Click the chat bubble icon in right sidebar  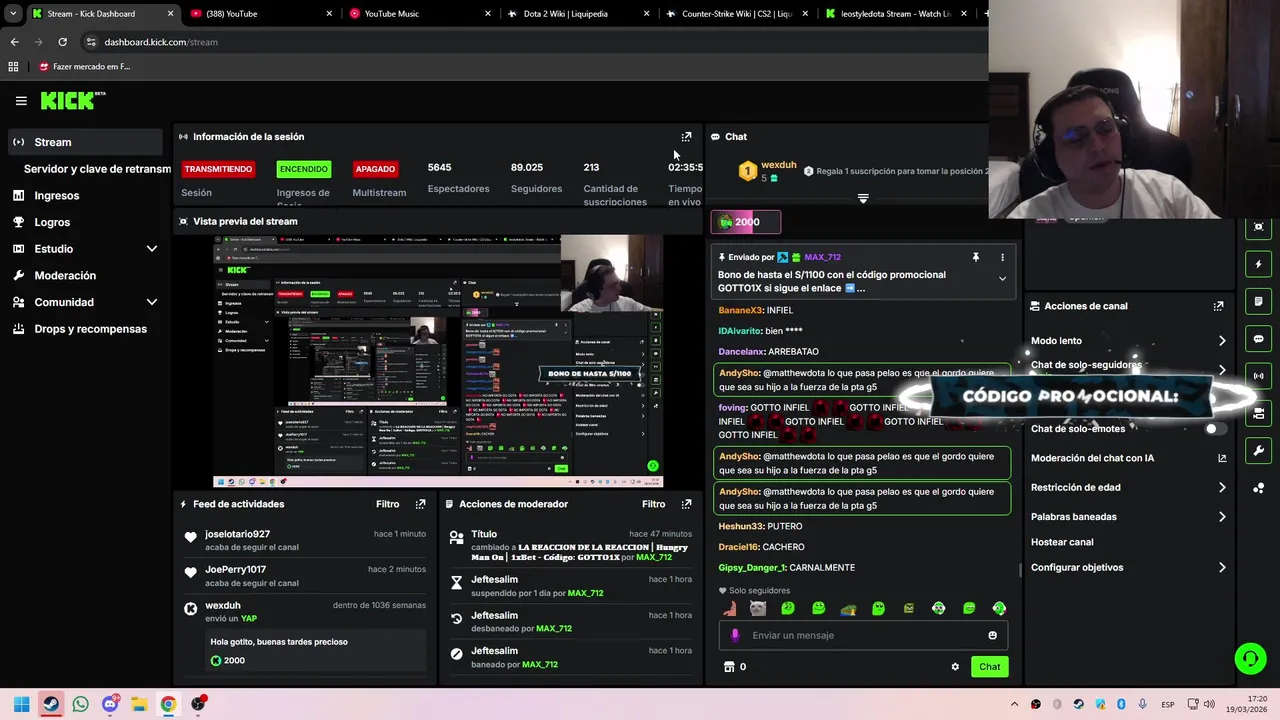[1258, 339]
